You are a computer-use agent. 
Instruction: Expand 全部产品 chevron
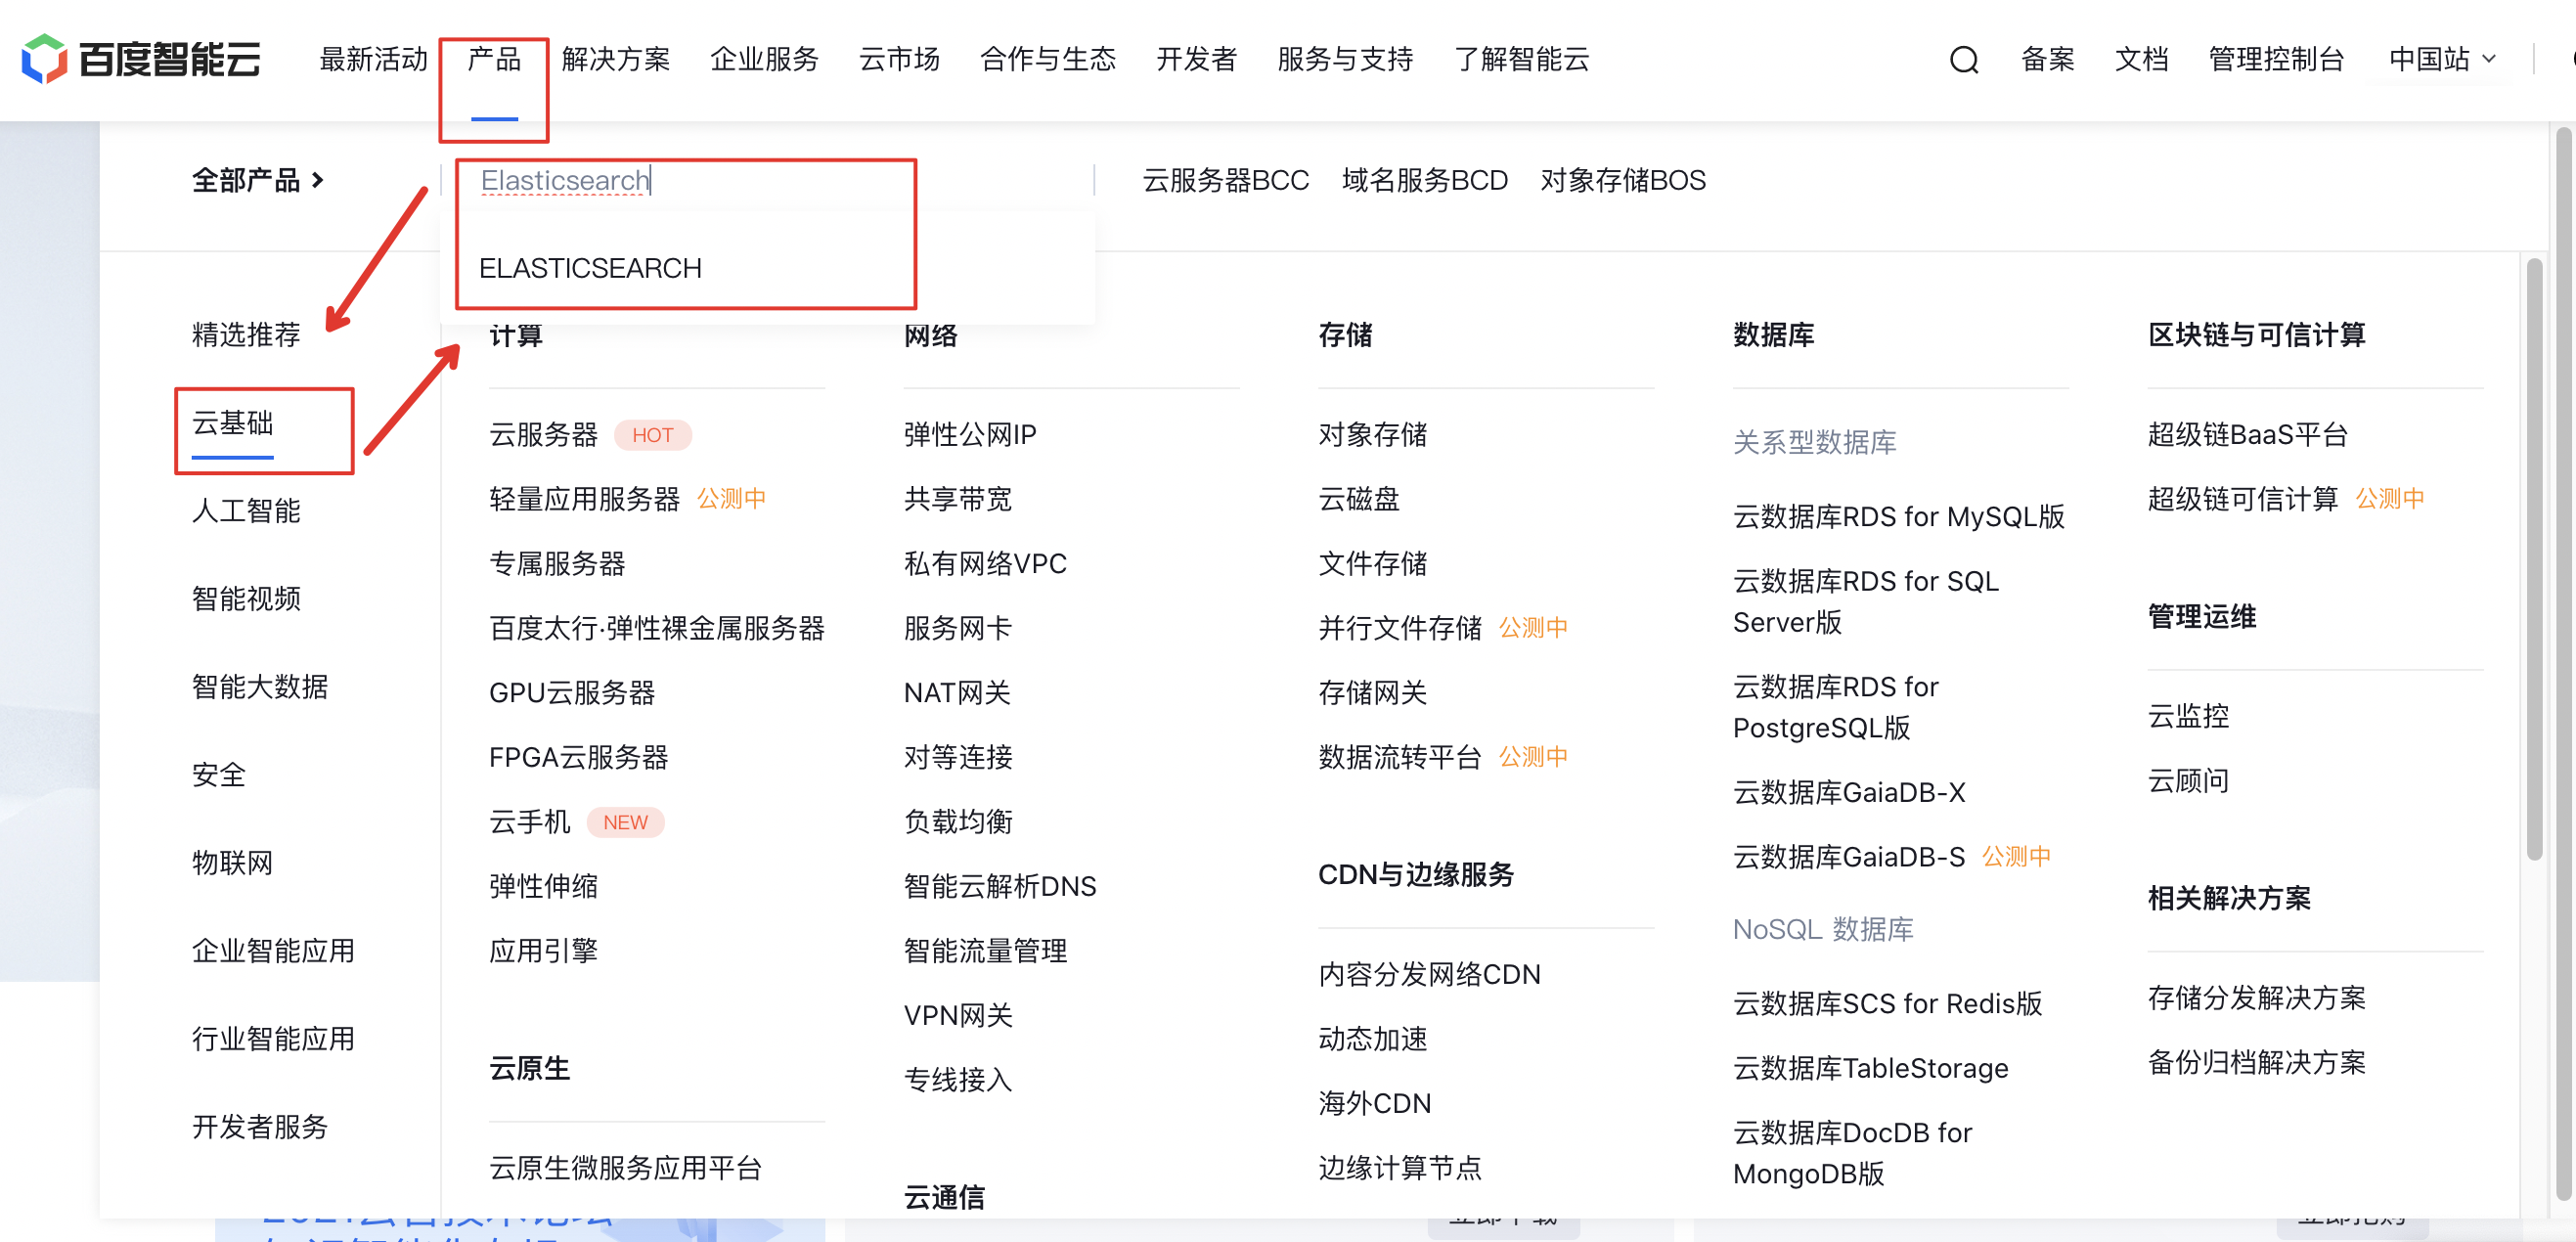(258, 180)
